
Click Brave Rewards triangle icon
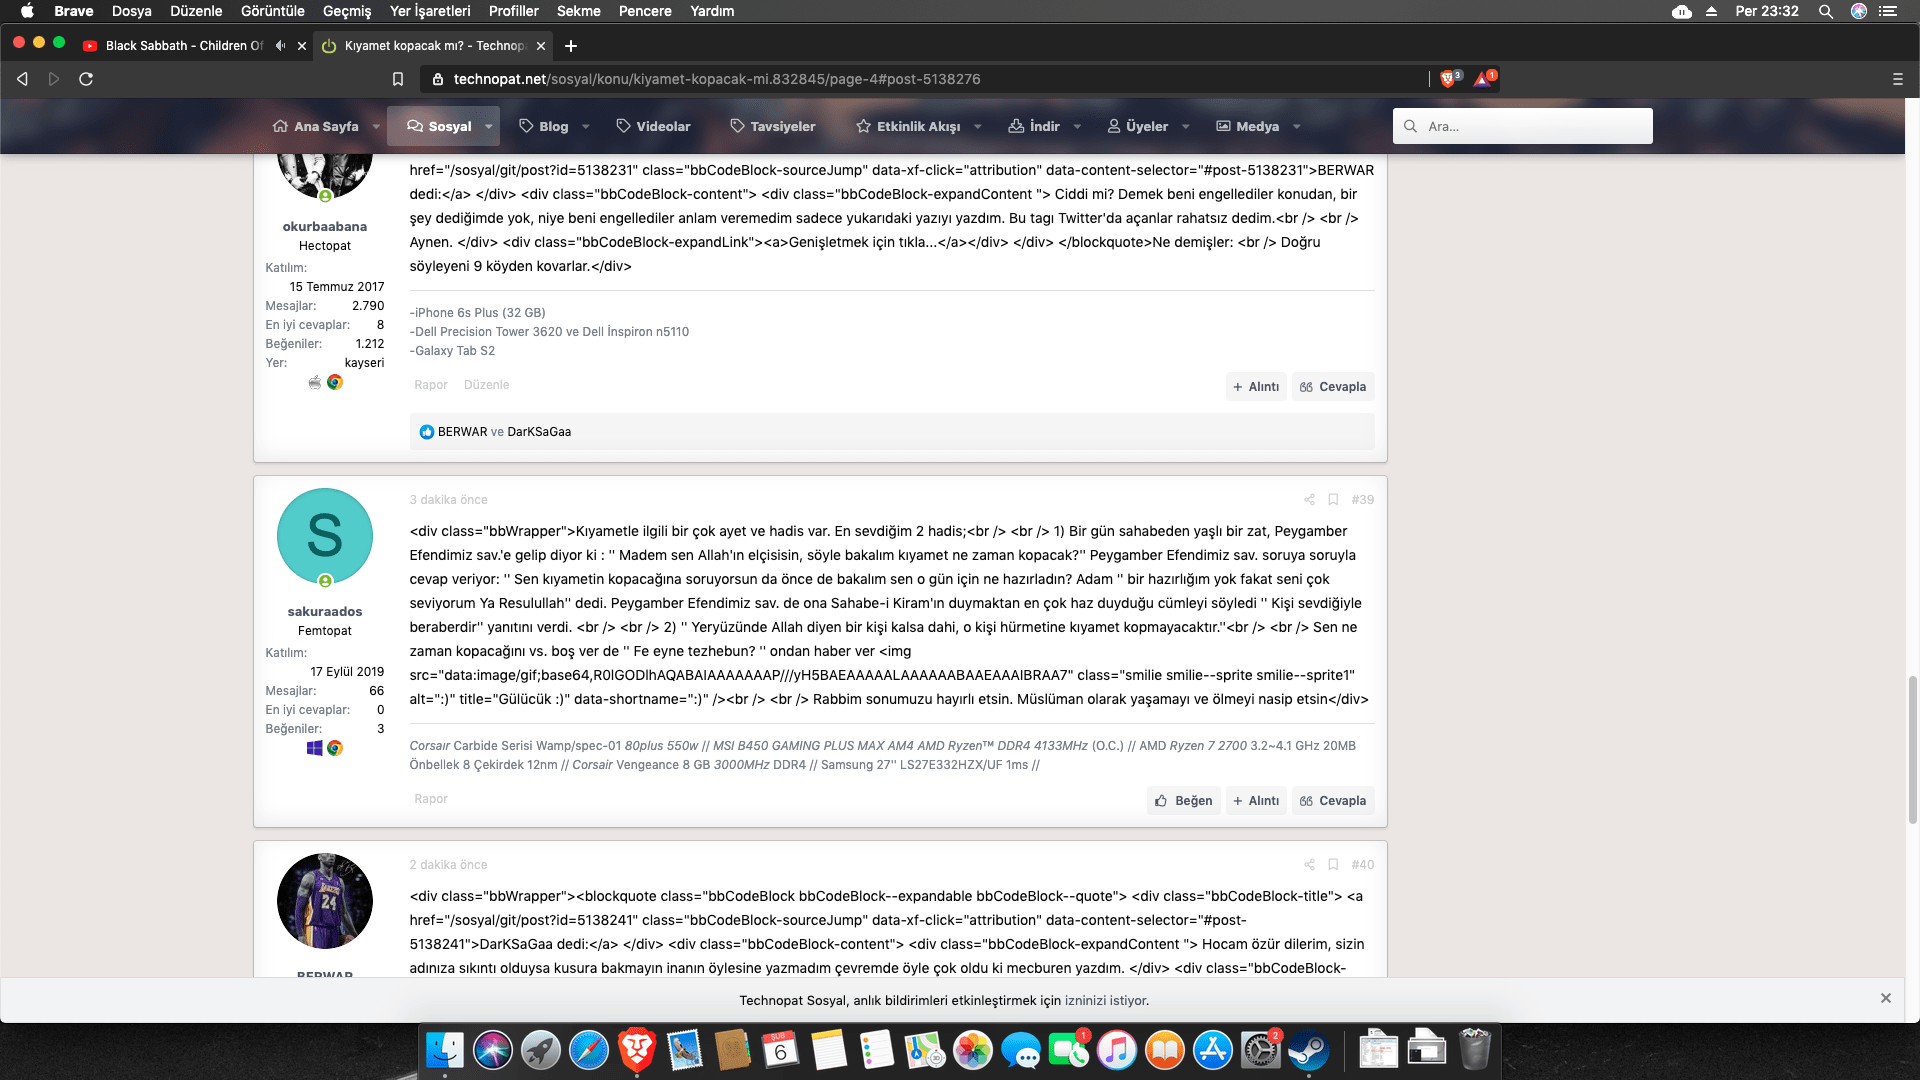1482,79
